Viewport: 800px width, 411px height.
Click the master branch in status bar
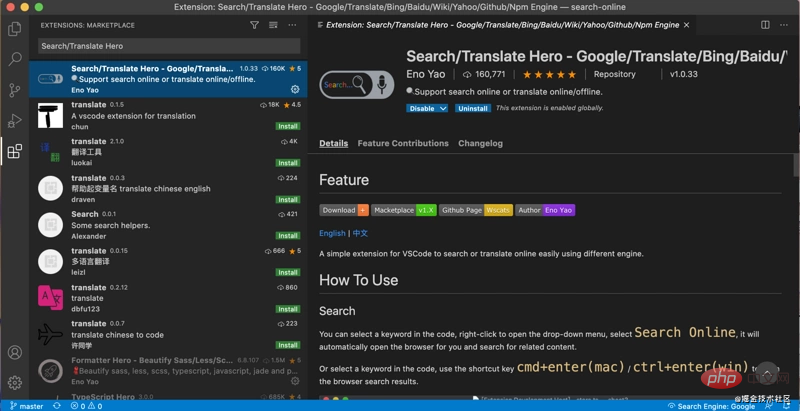(27, 406)
